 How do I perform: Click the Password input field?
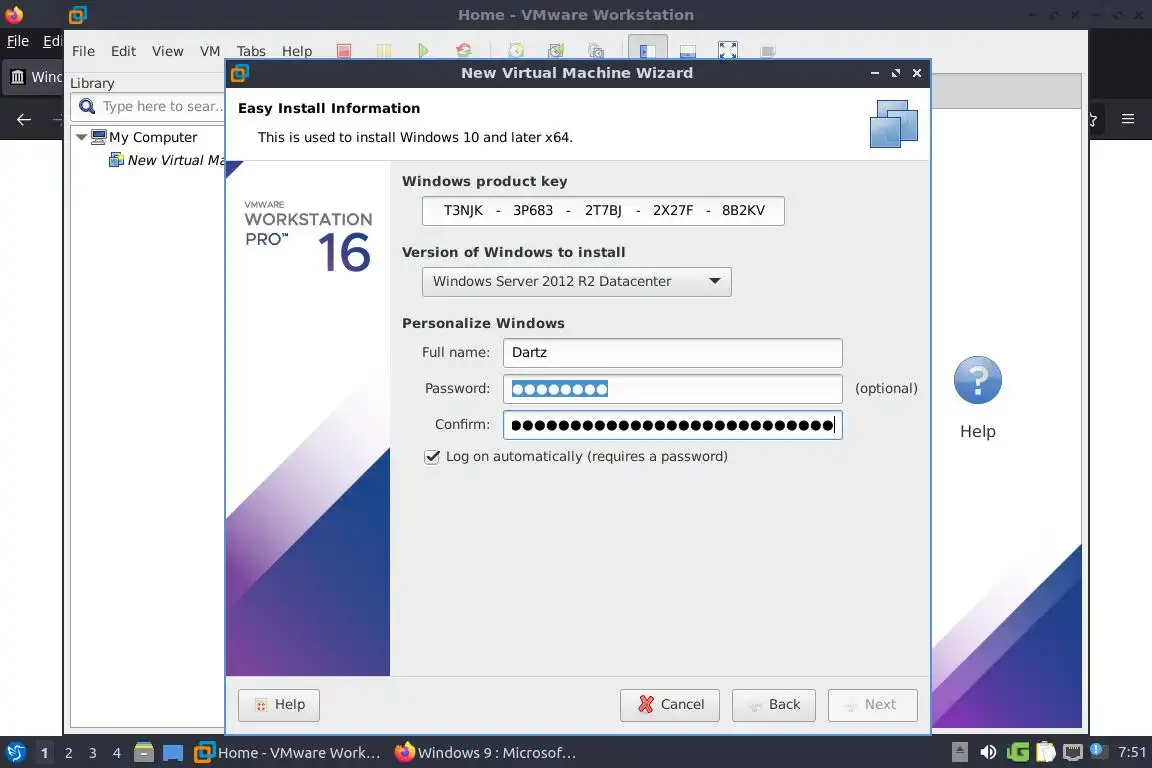point(672,389)
